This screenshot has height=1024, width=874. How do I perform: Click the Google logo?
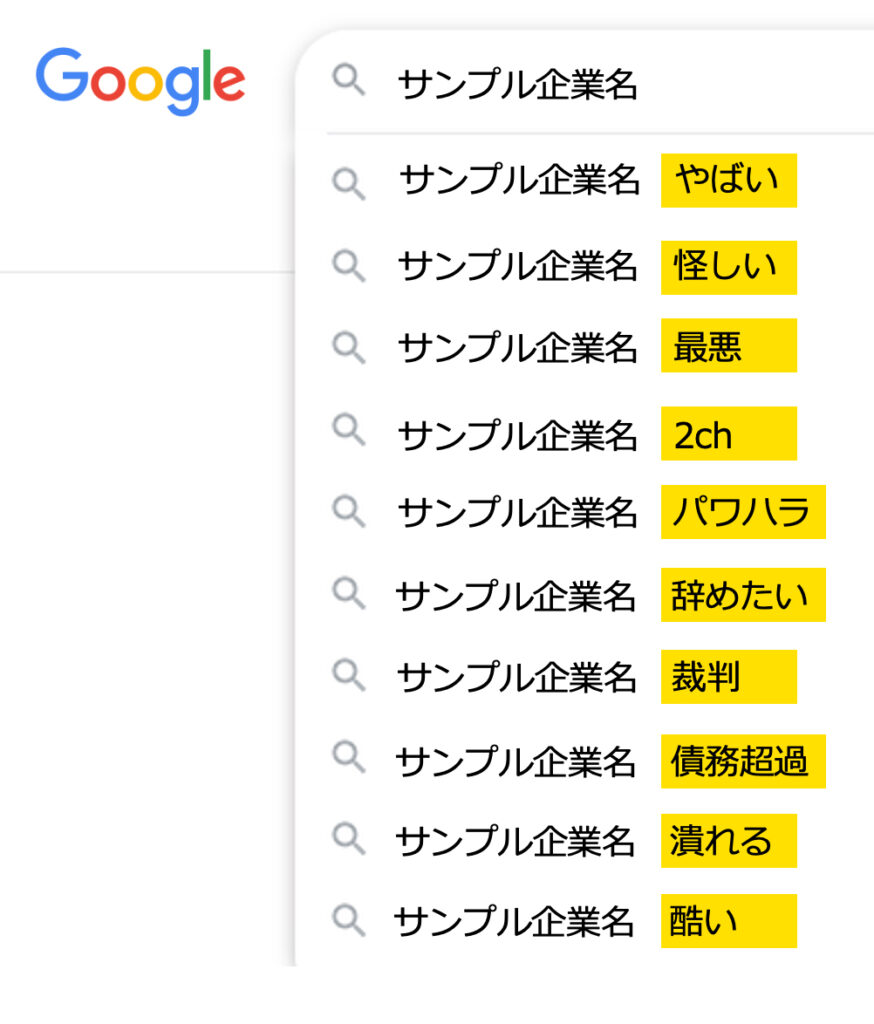tap(140, 80)
